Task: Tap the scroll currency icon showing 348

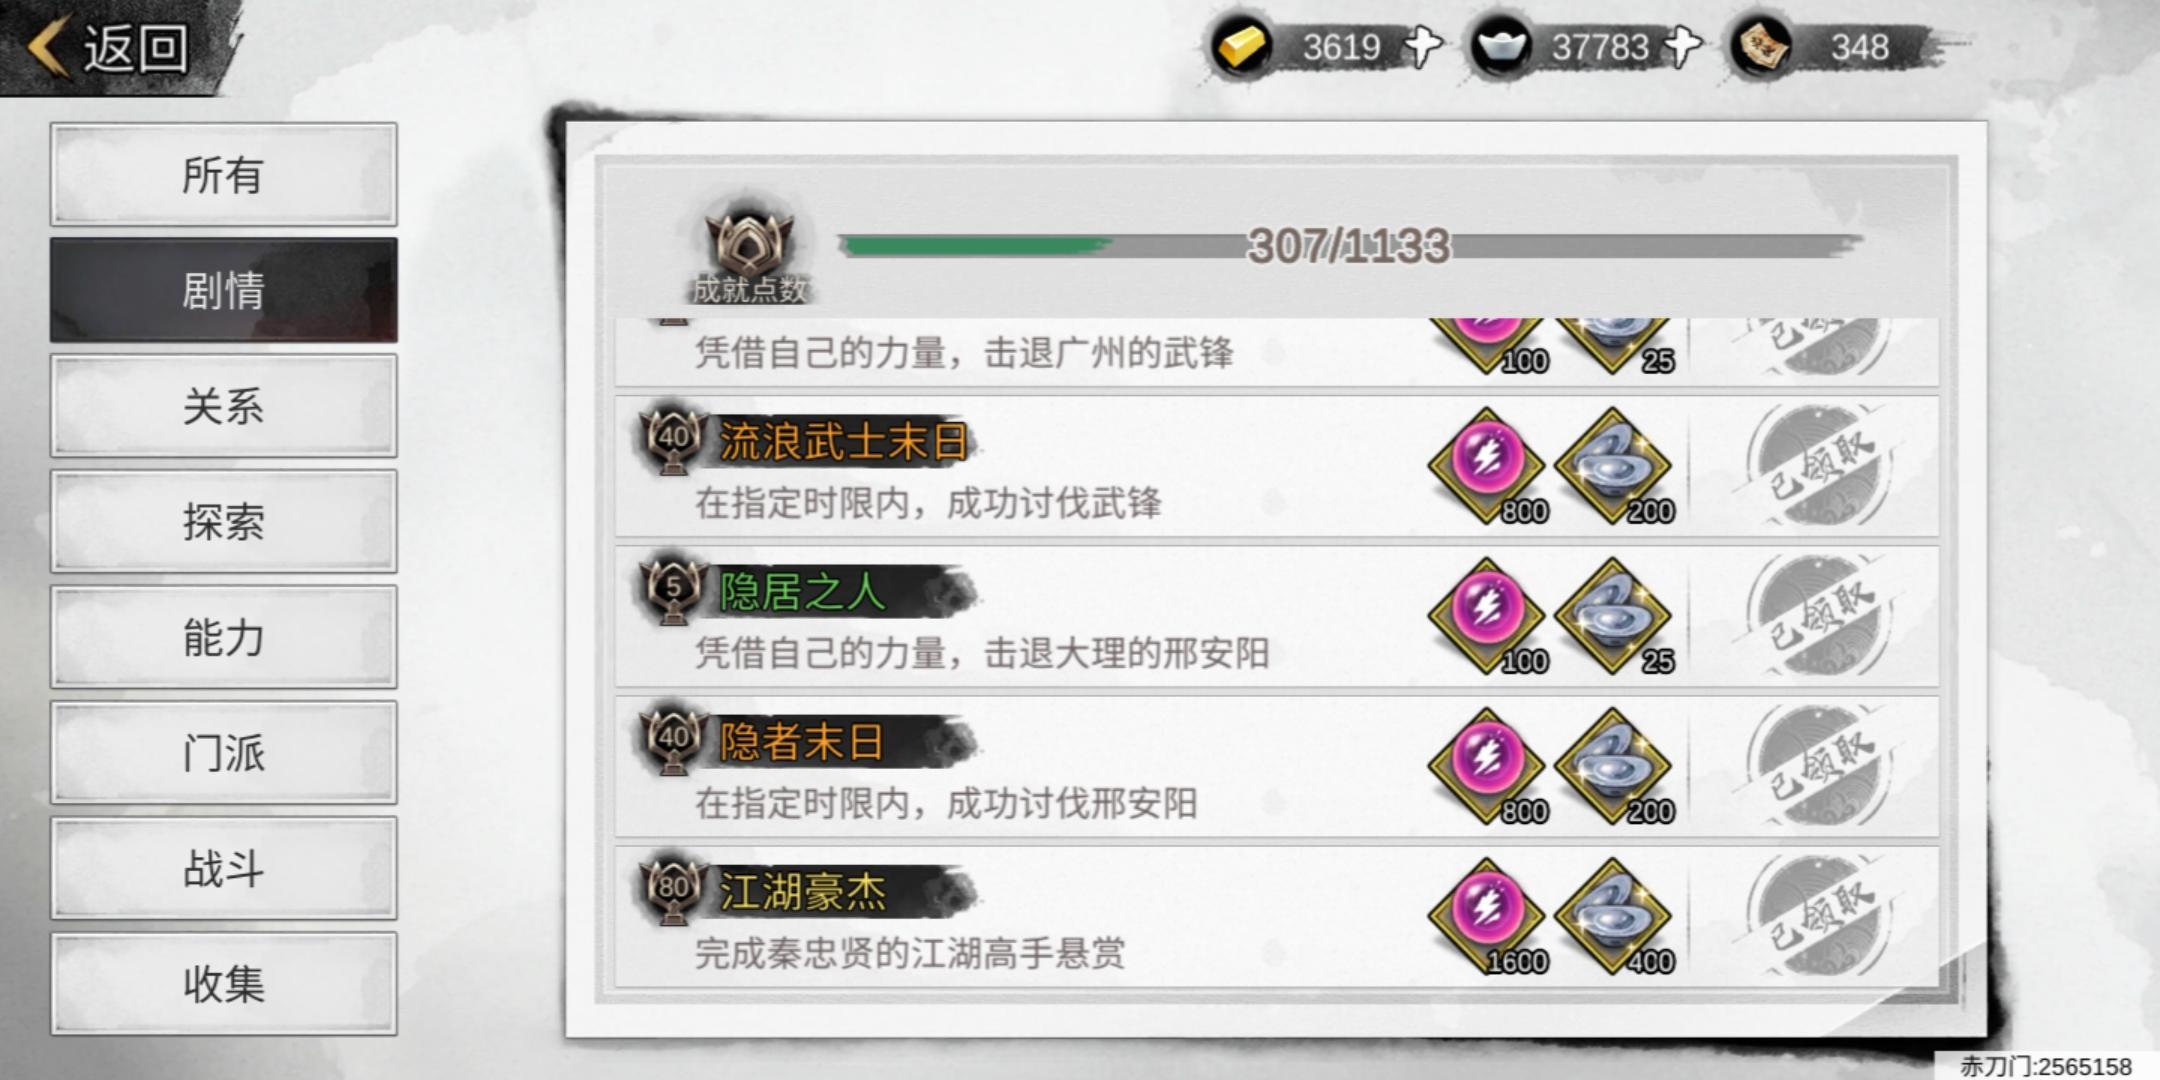Action: coord(1761,46)
